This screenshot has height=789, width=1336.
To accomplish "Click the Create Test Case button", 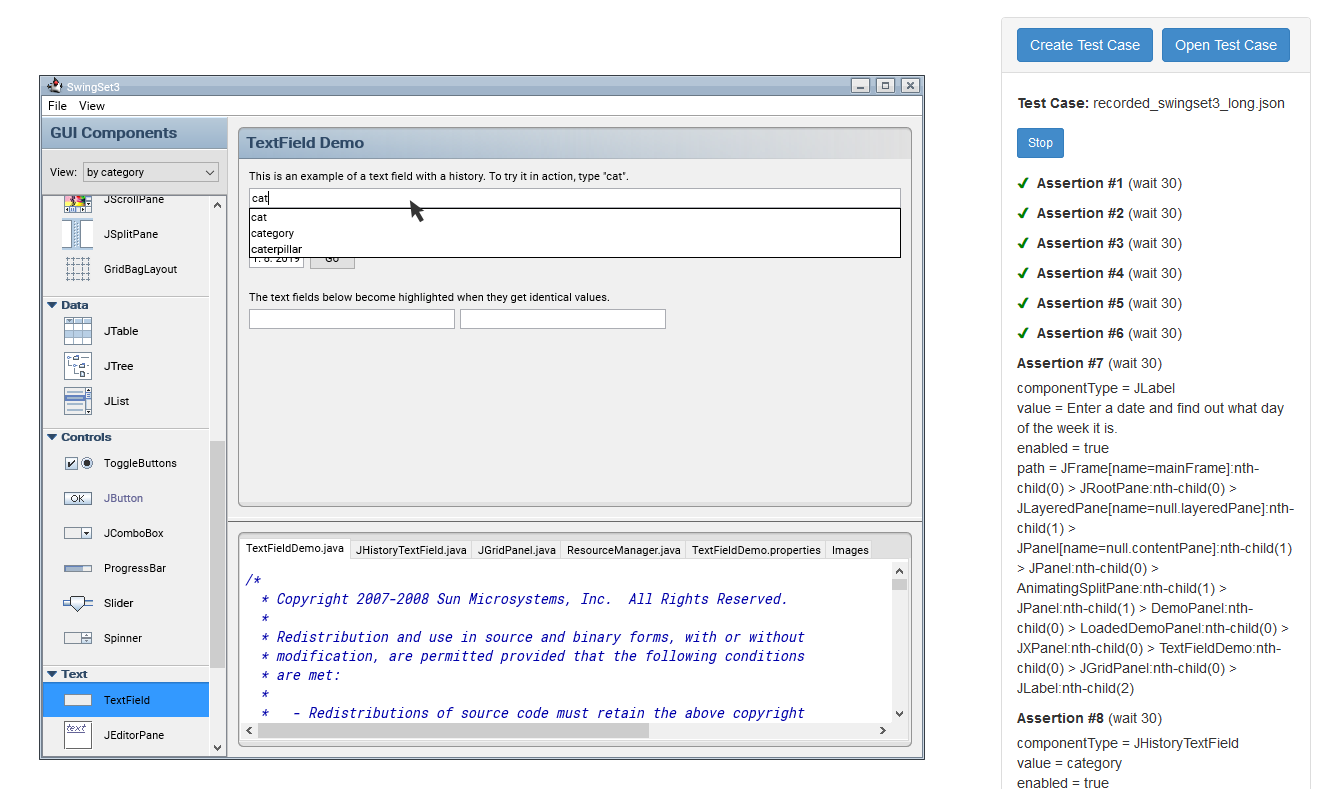I will (1085, 45).
